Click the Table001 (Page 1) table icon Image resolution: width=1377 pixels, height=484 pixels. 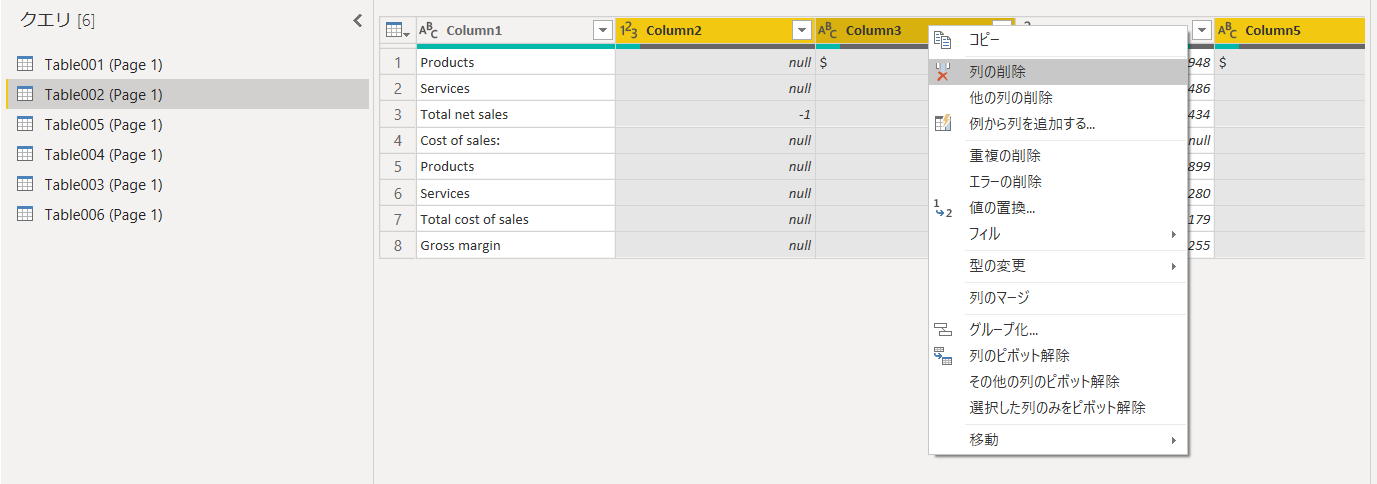tap(26, 64)
